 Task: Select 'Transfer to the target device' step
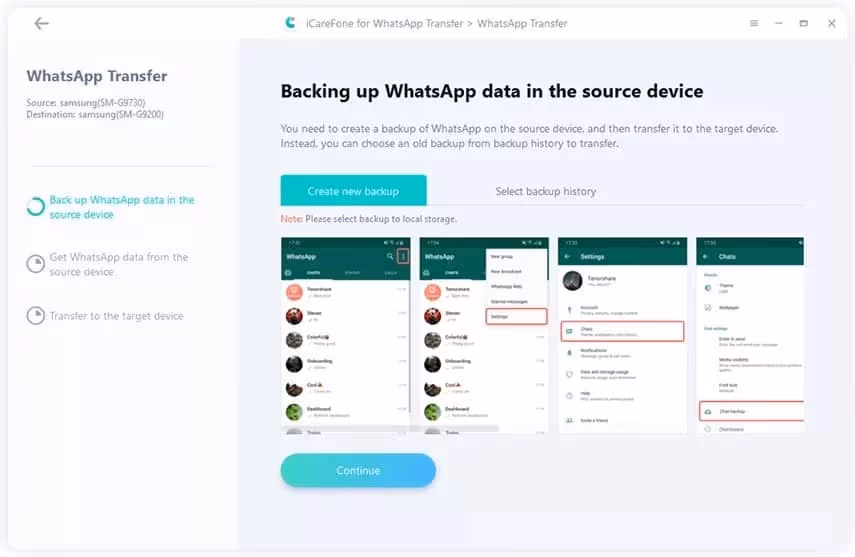[117, 316]
